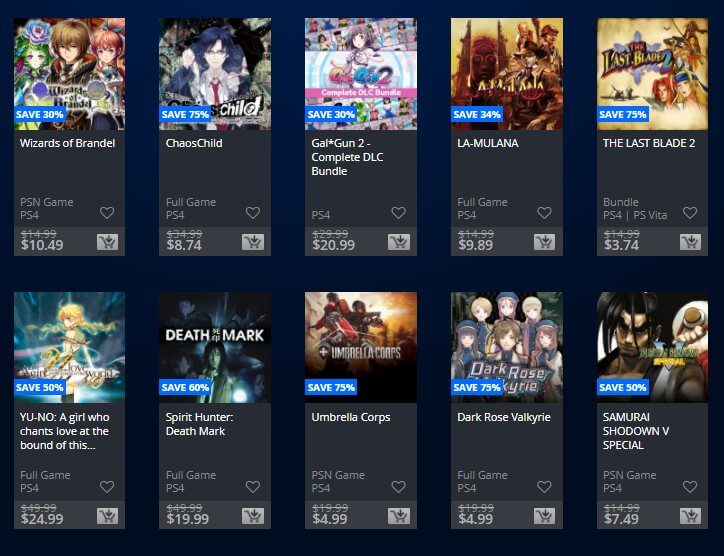Toggle wishlist heart for YU-NO

point(107,486)
